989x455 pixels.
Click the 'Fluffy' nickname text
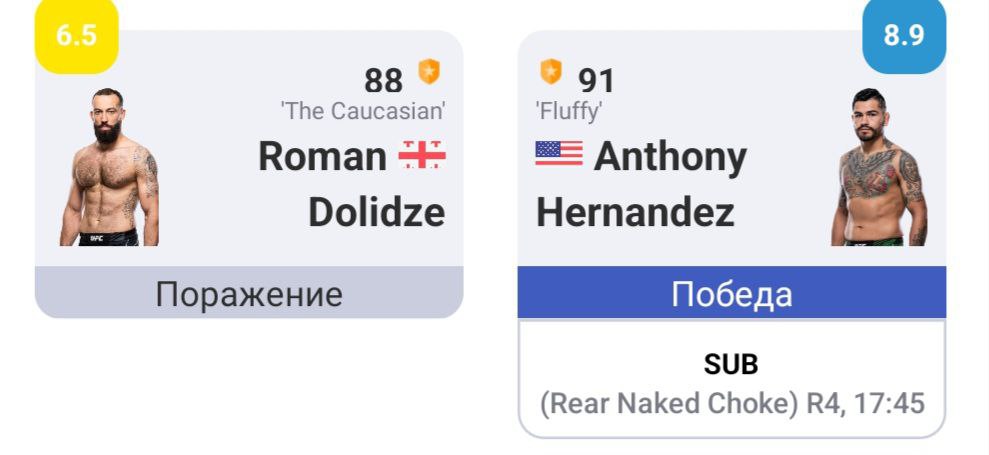[568, 112]
